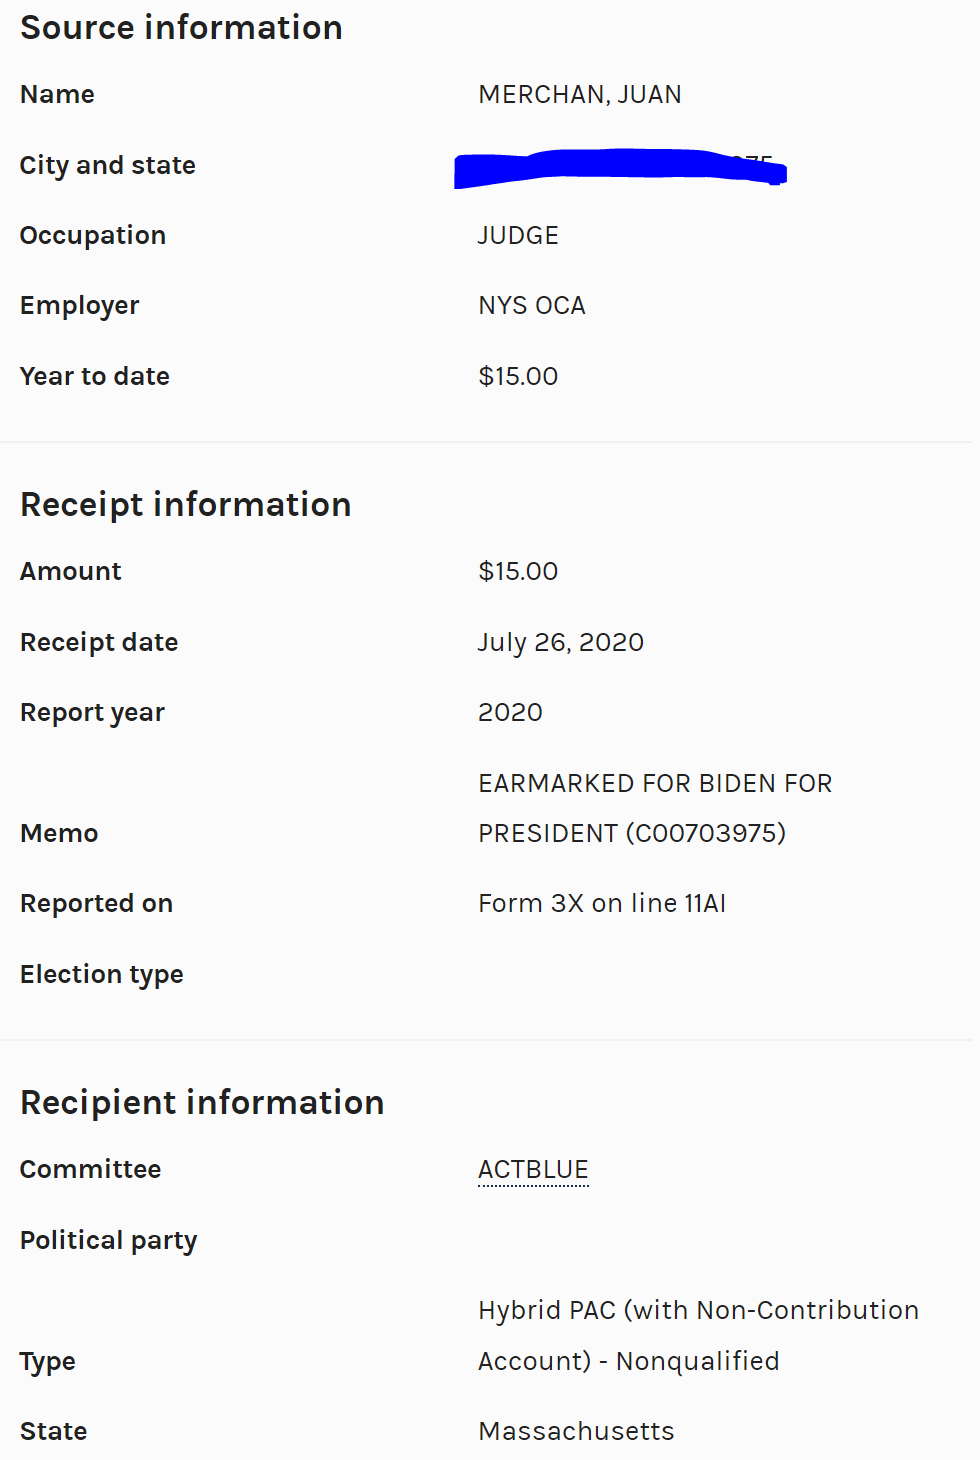Click the Receipt information heading
Viewport: 980px width, 1460px height.
185,505
